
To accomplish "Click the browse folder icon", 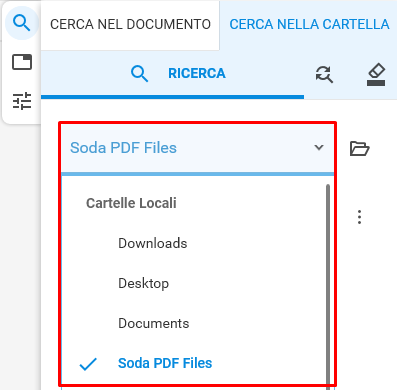I will (359, 148).
